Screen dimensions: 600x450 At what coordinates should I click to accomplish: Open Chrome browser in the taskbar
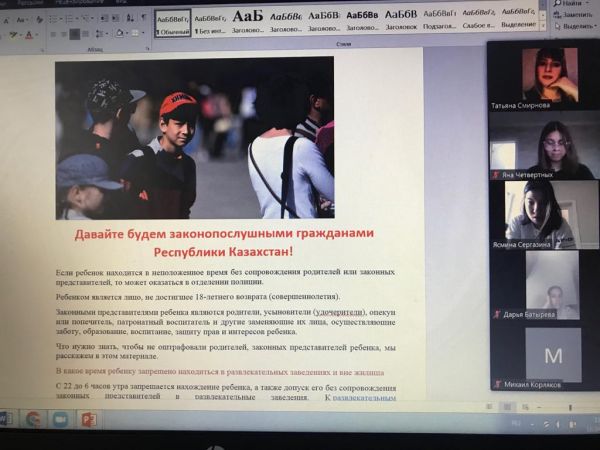point(33,418)
